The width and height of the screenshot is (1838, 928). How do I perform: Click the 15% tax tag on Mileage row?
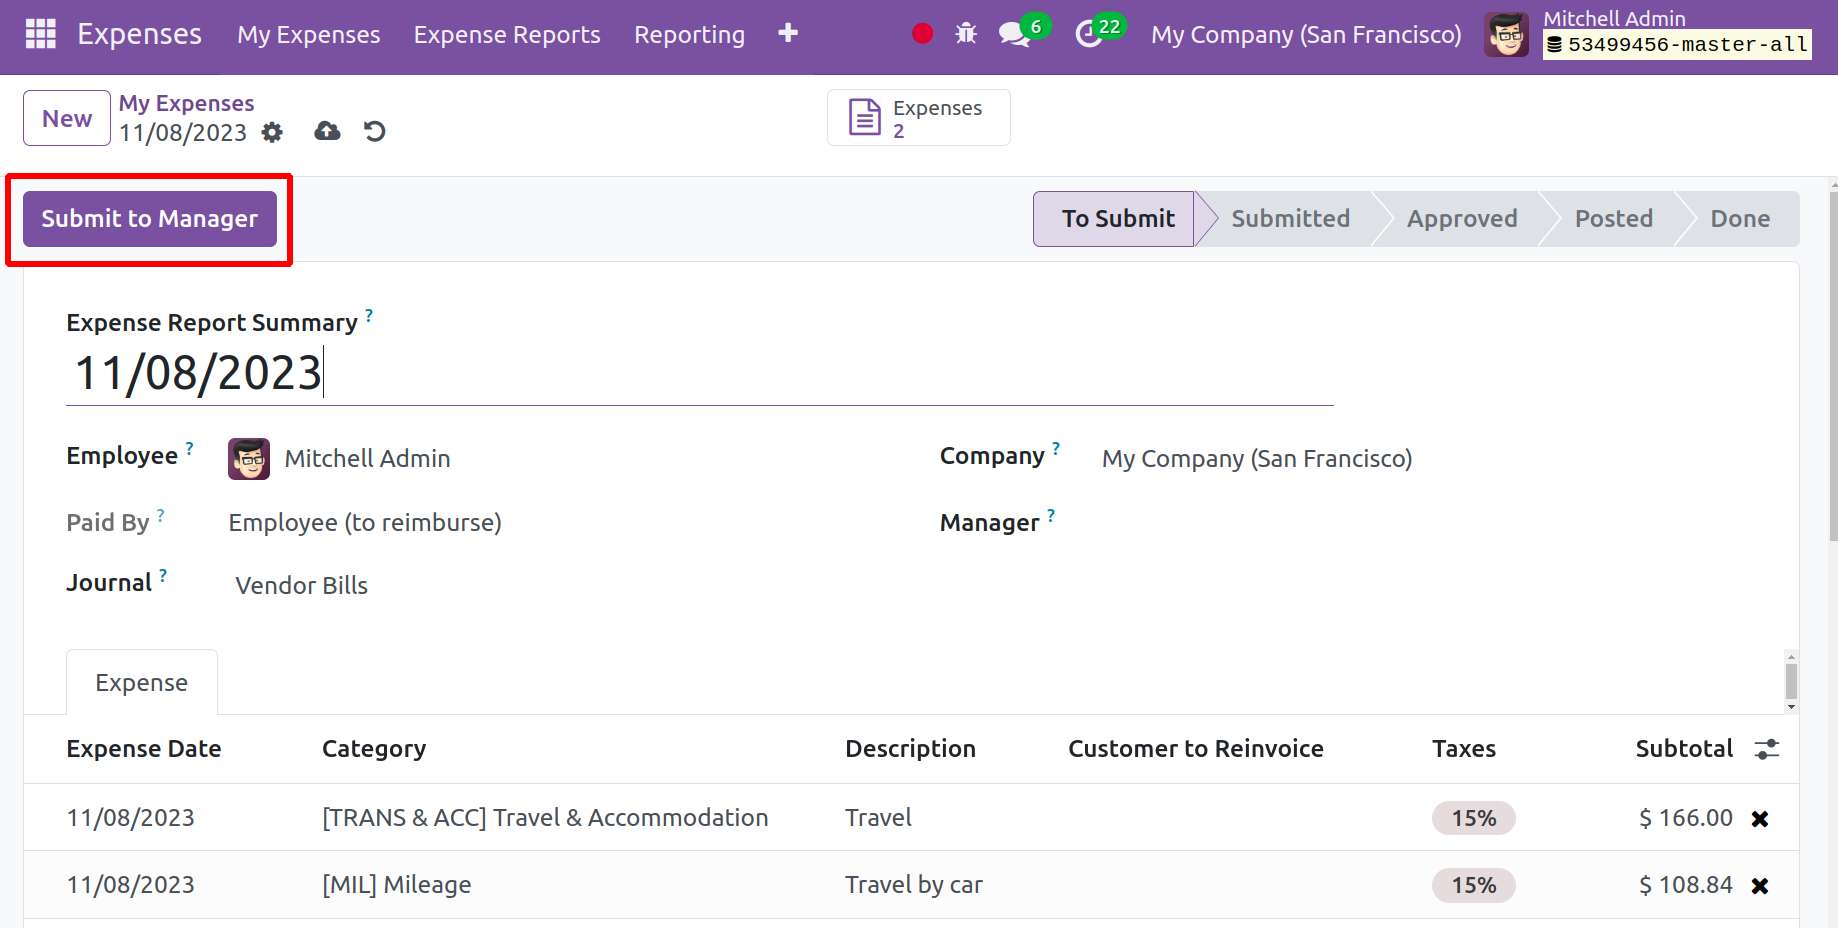coord(1474,886)
